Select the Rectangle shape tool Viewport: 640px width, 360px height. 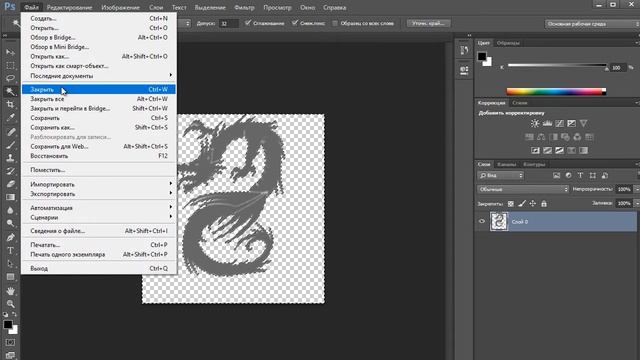pos(10,277)
